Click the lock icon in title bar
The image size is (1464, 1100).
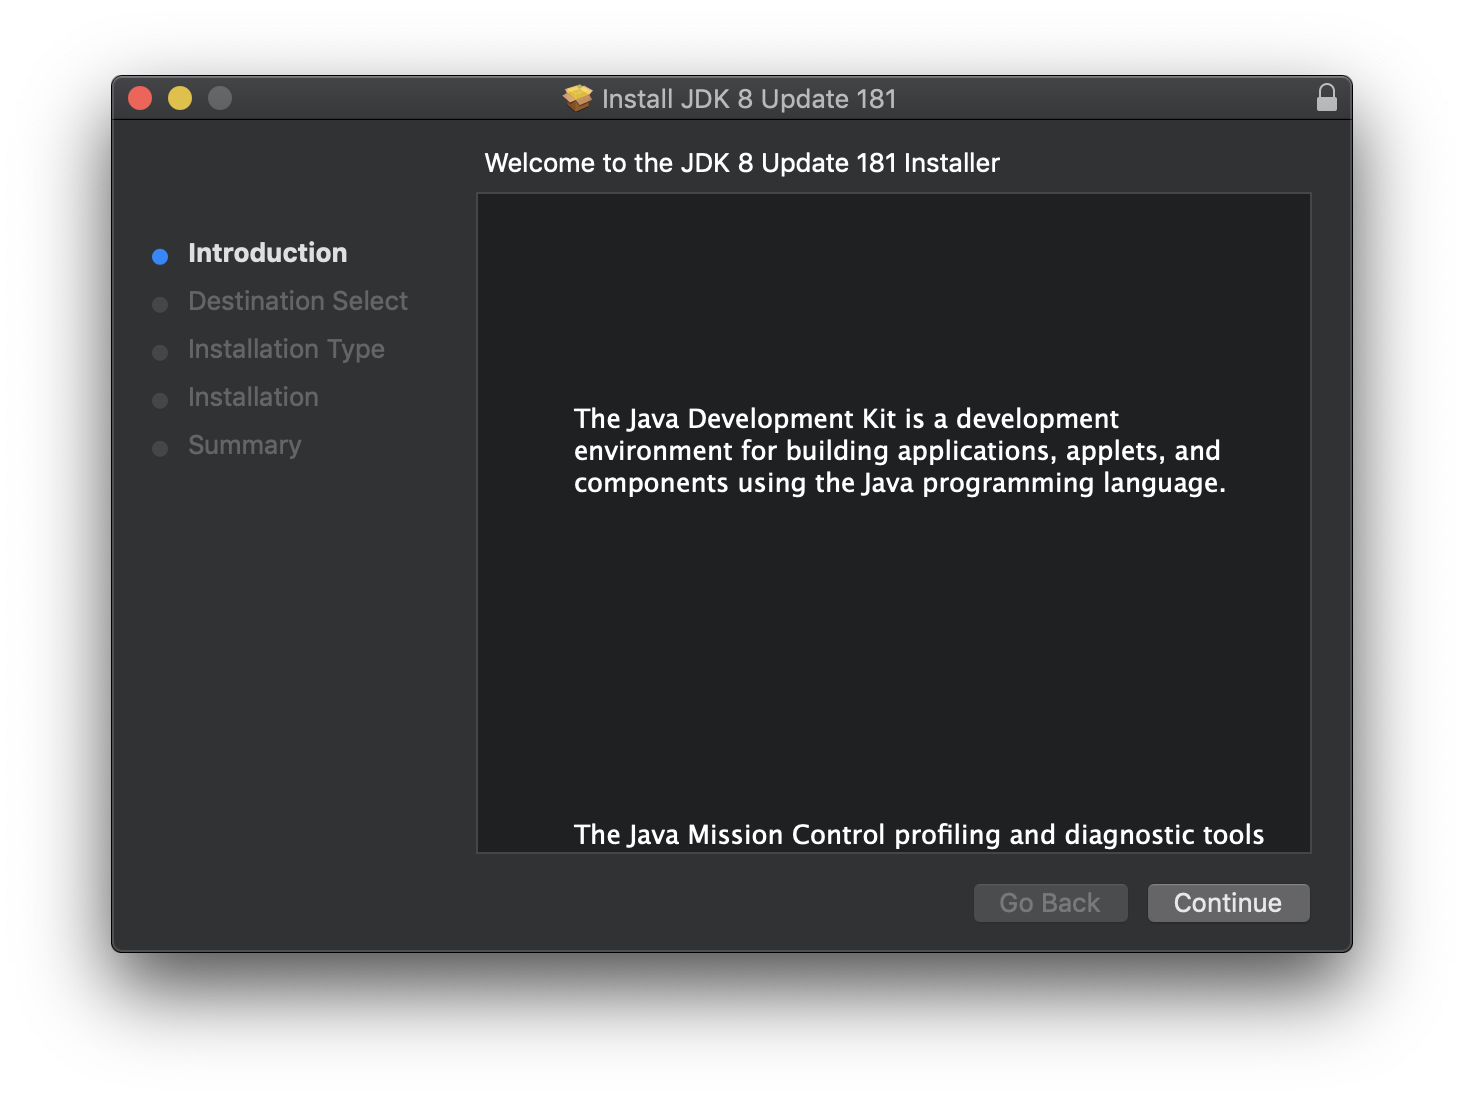coord(1326,98)
